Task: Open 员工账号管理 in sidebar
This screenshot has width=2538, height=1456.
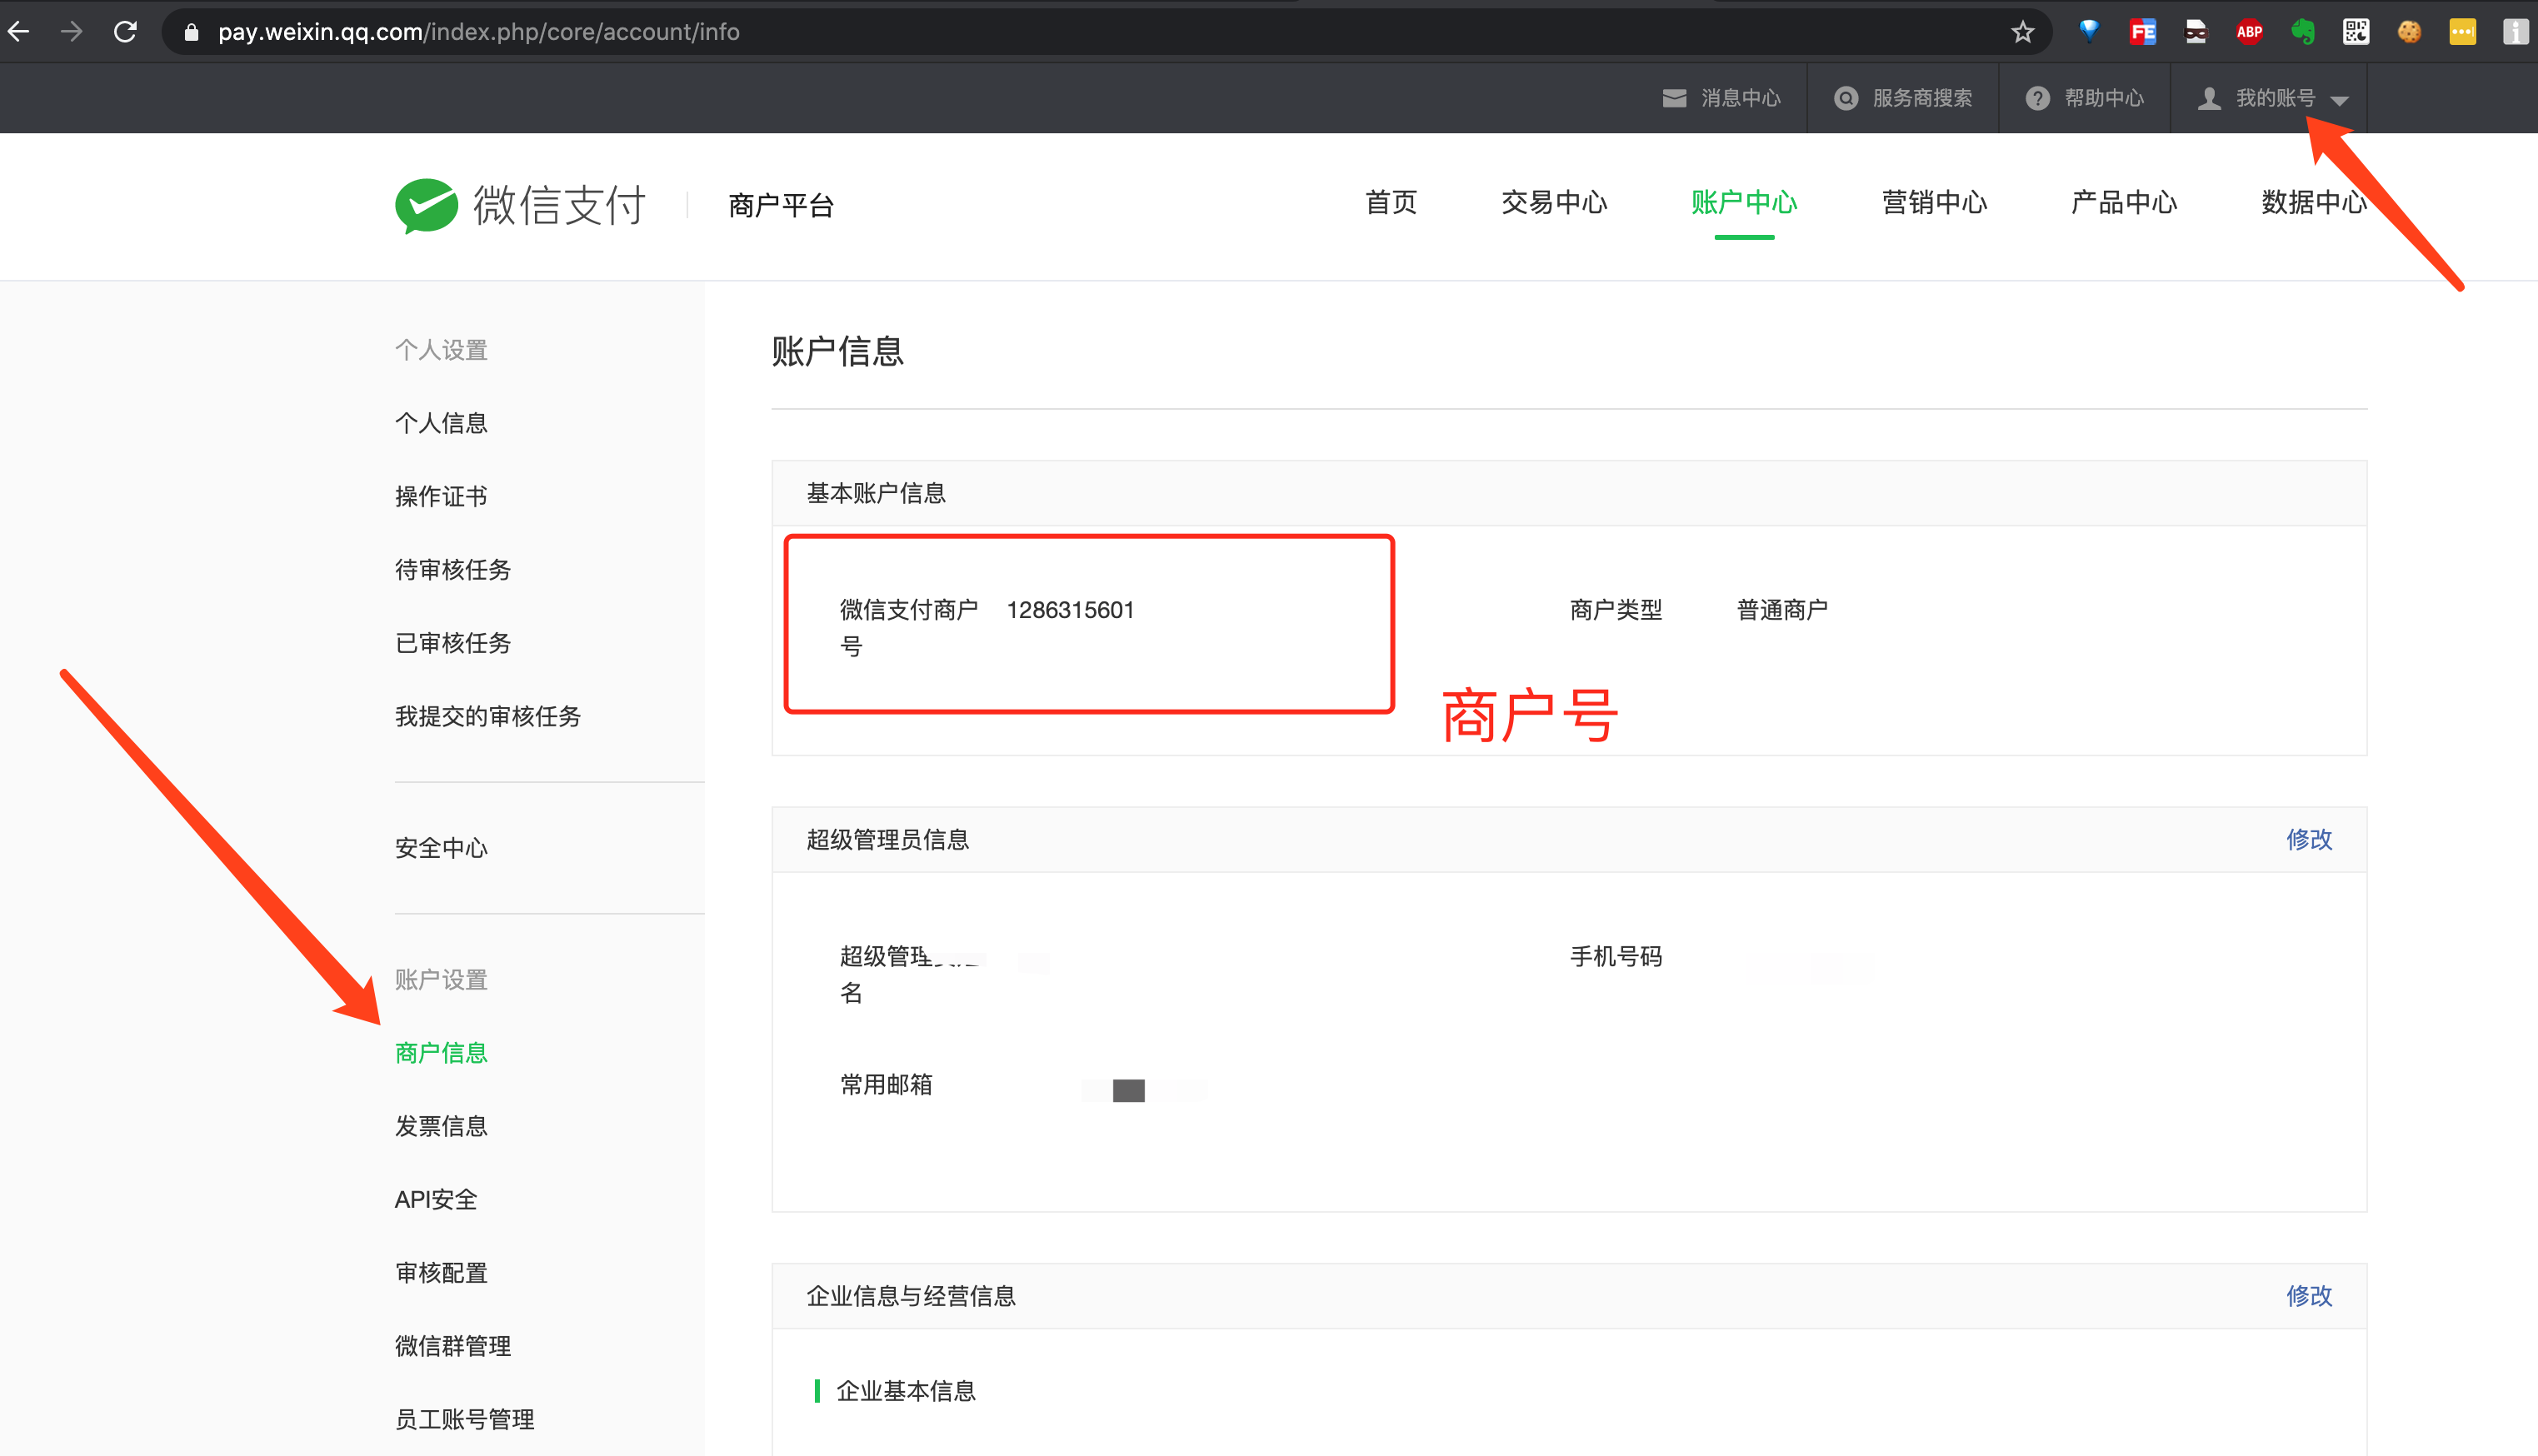Action: click(465, 1419)
